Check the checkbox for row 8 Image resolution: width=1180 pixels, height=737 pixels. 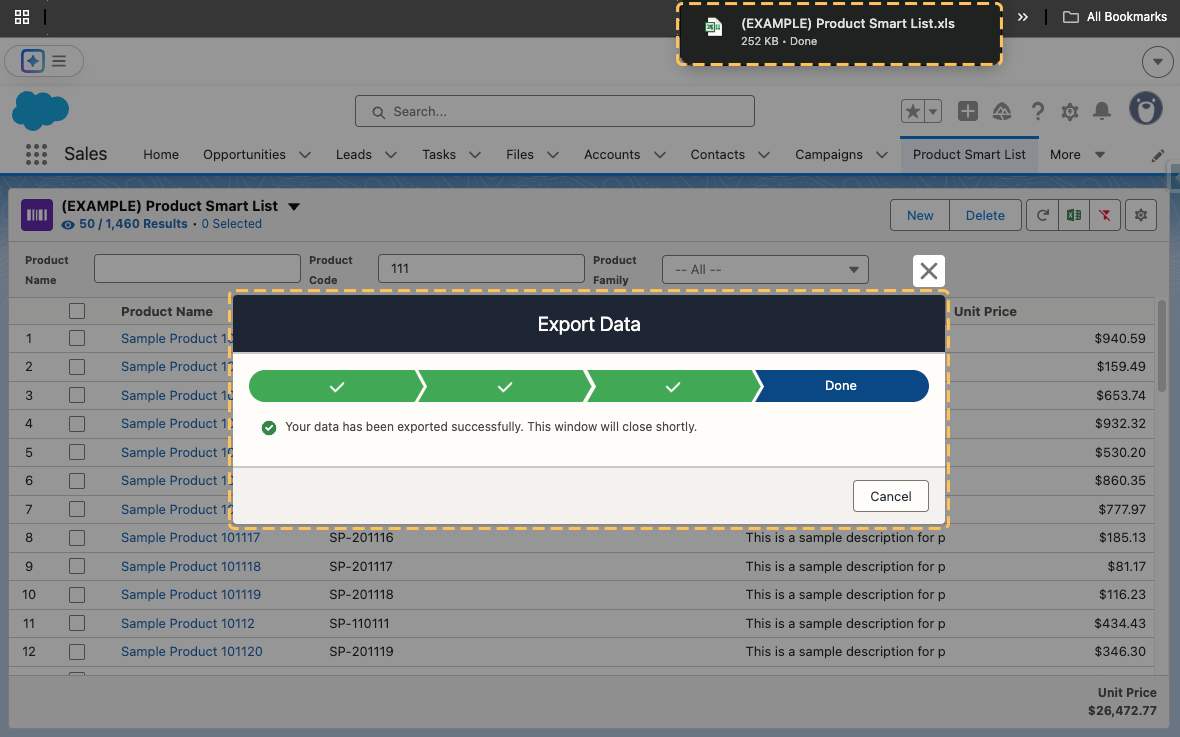coord(77,538)
